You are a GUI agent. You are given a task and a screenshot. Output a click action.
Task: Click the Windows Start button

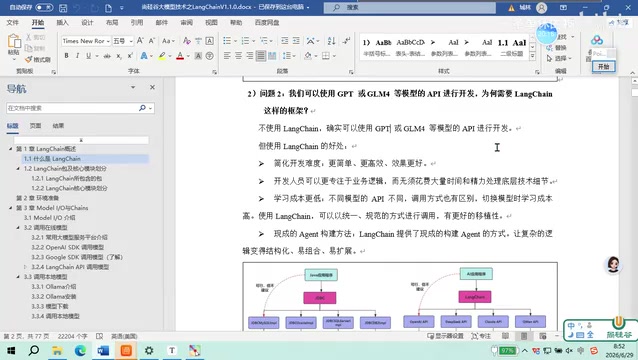pyautogui.click(x=11, y=350)
